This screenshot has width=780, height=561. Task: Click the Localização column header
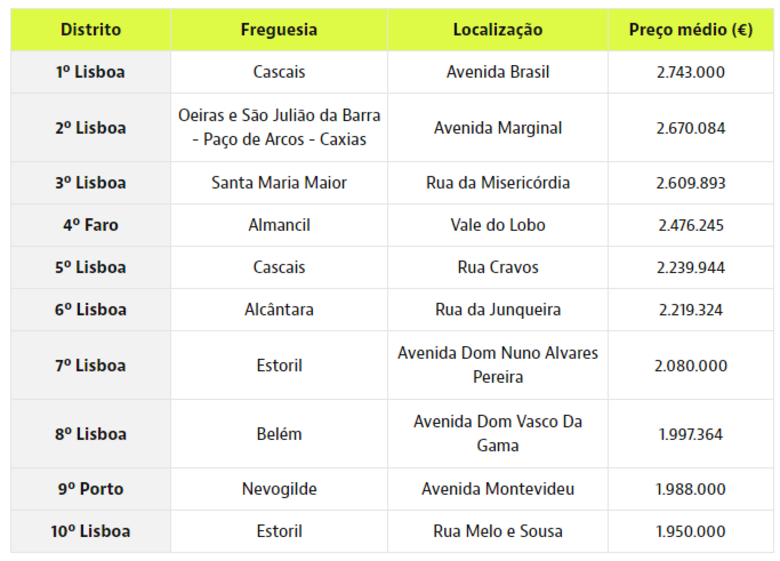click(x=497, y=30)
